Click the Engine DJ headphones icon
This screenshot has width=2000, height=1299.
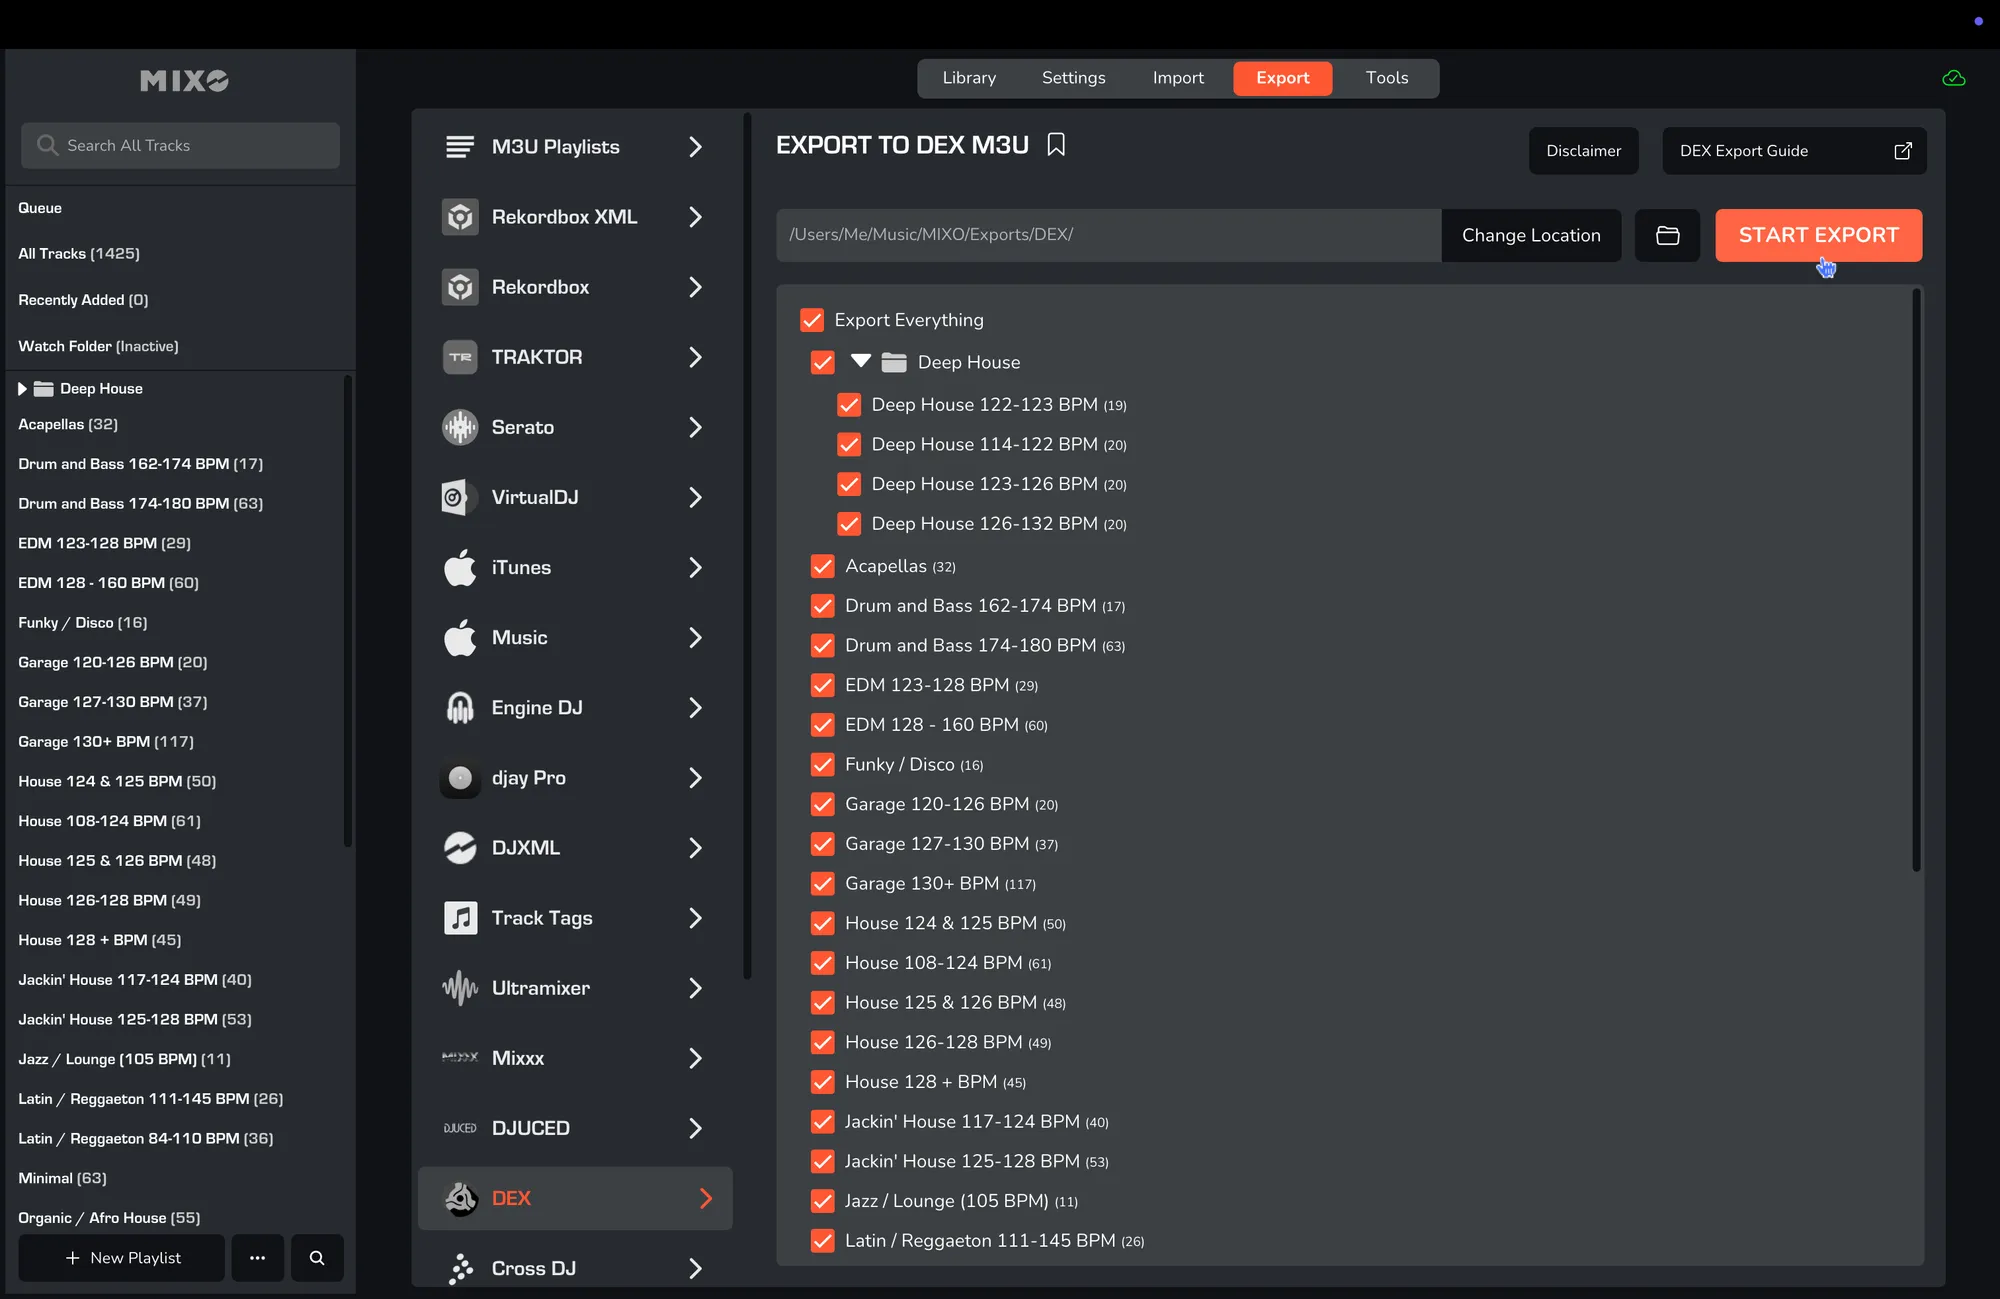click(x=460, y=708)
